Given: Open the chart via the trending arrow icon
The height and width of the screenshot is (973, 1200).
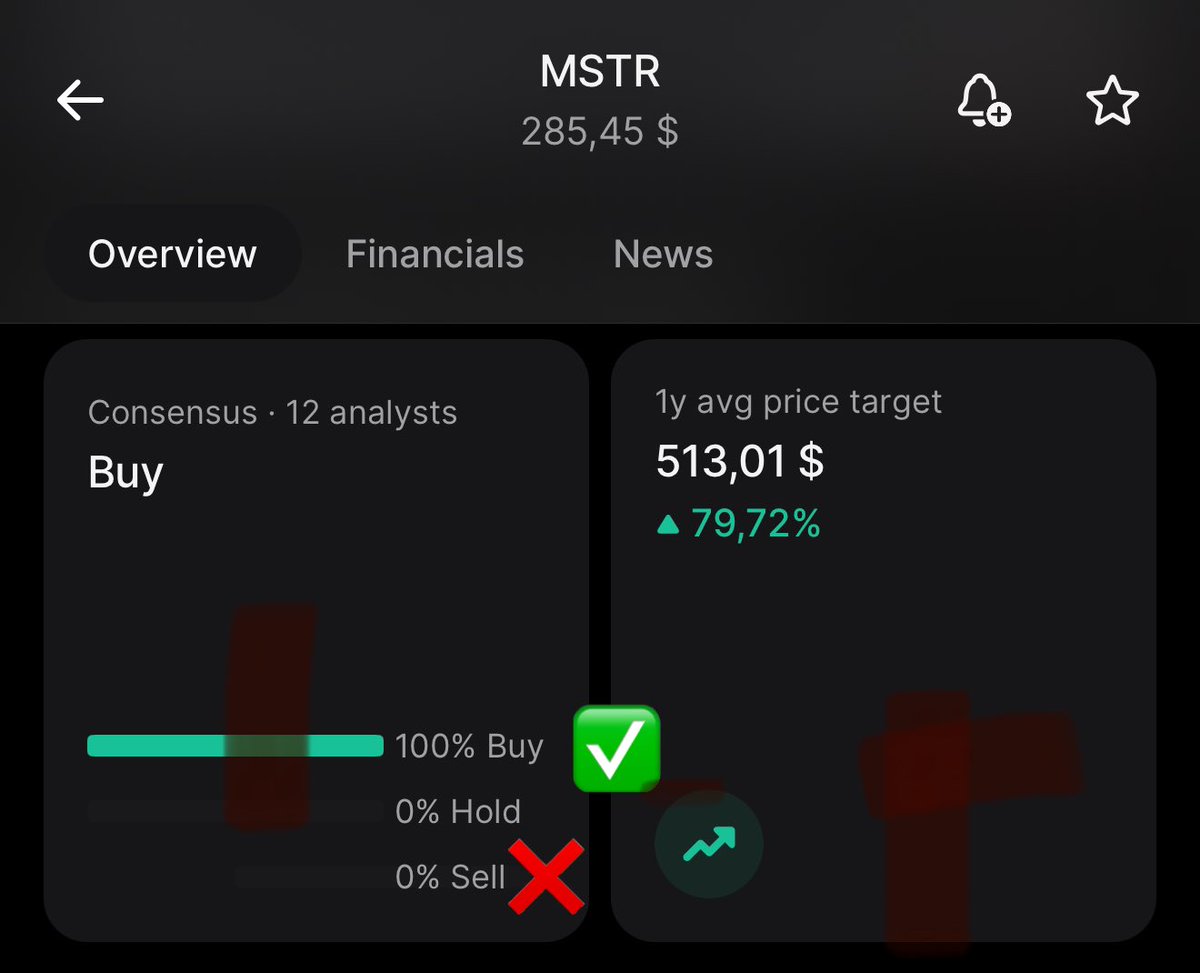Looking at the screenshot, I should pos(708,843).
